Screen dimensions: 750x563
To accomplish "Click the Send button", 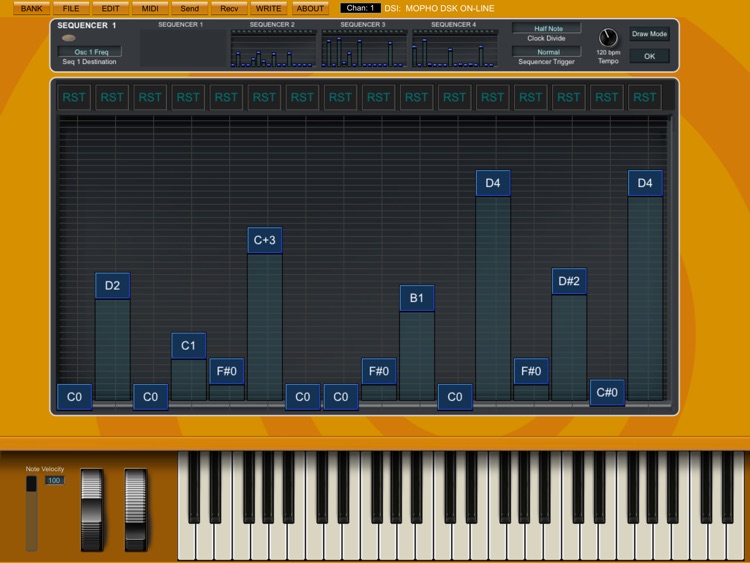I will pos(189,8).
